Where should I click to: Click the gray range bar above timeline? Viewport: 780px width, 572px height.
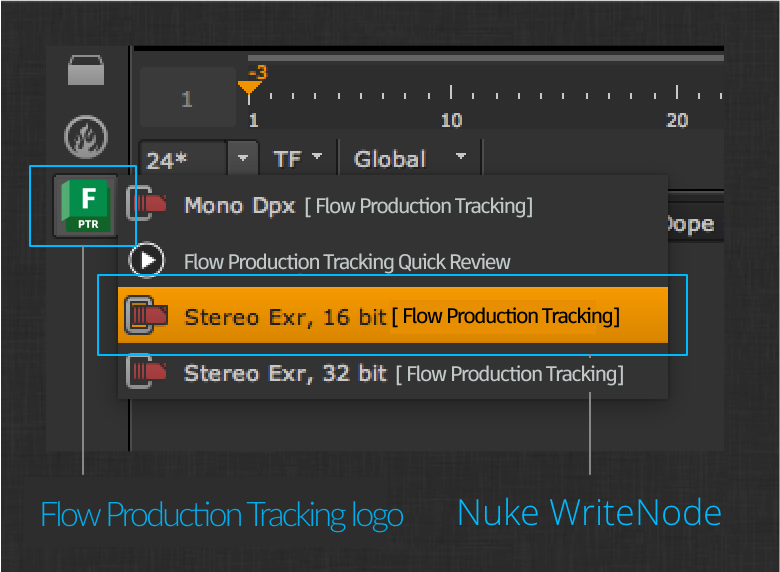(x=486, y=58)
